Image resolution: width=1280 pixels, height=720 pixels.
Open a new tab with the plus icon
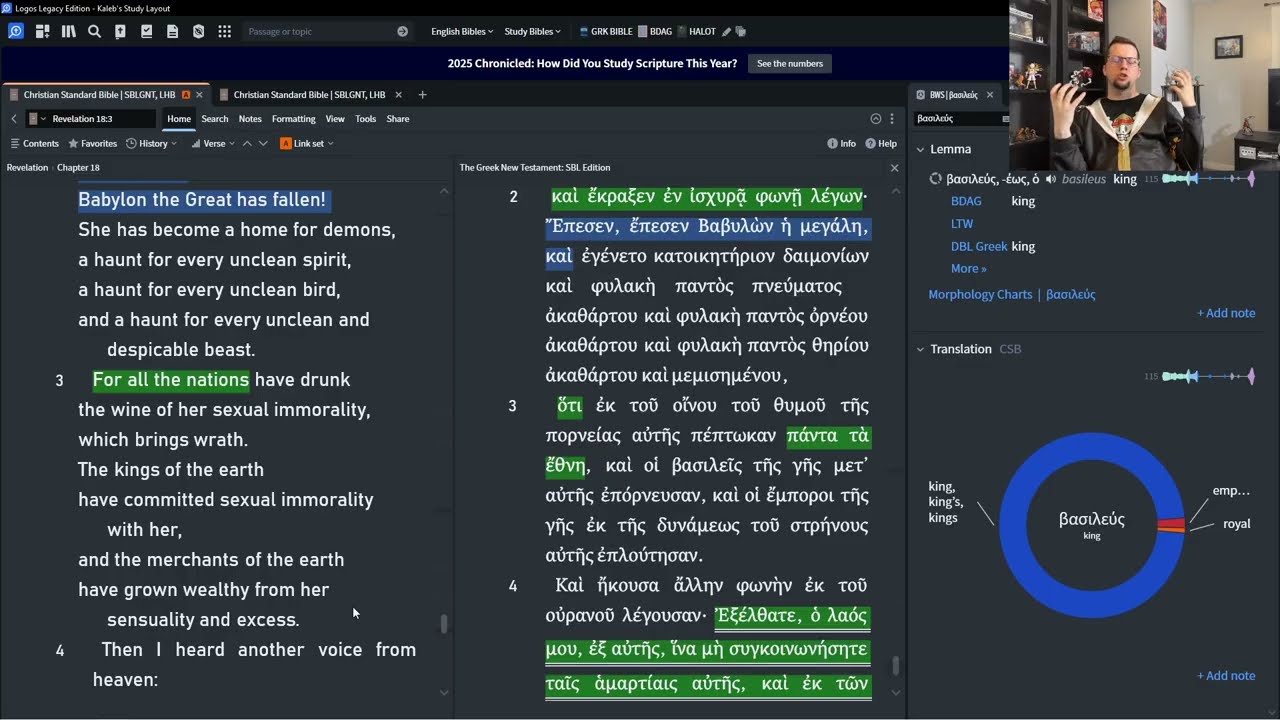422,95
